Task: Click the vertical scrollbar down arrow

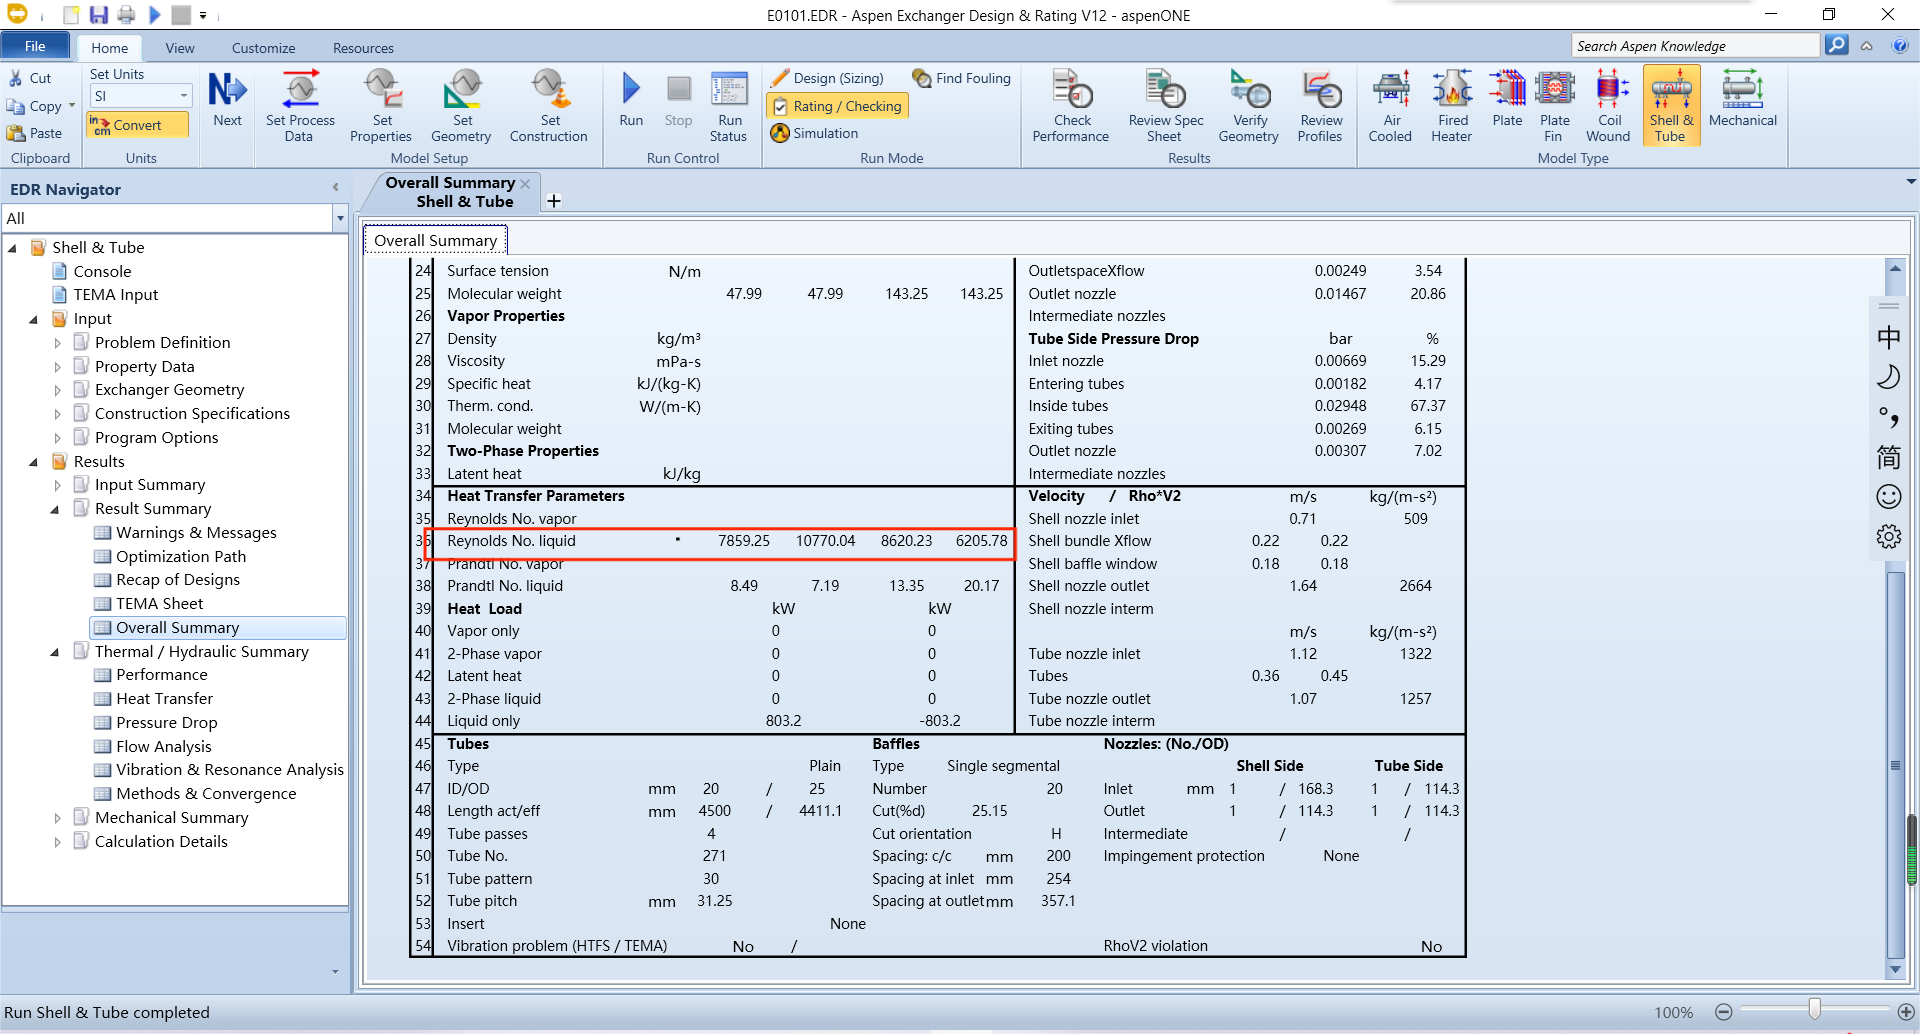Action: (x=1895, y=969)
